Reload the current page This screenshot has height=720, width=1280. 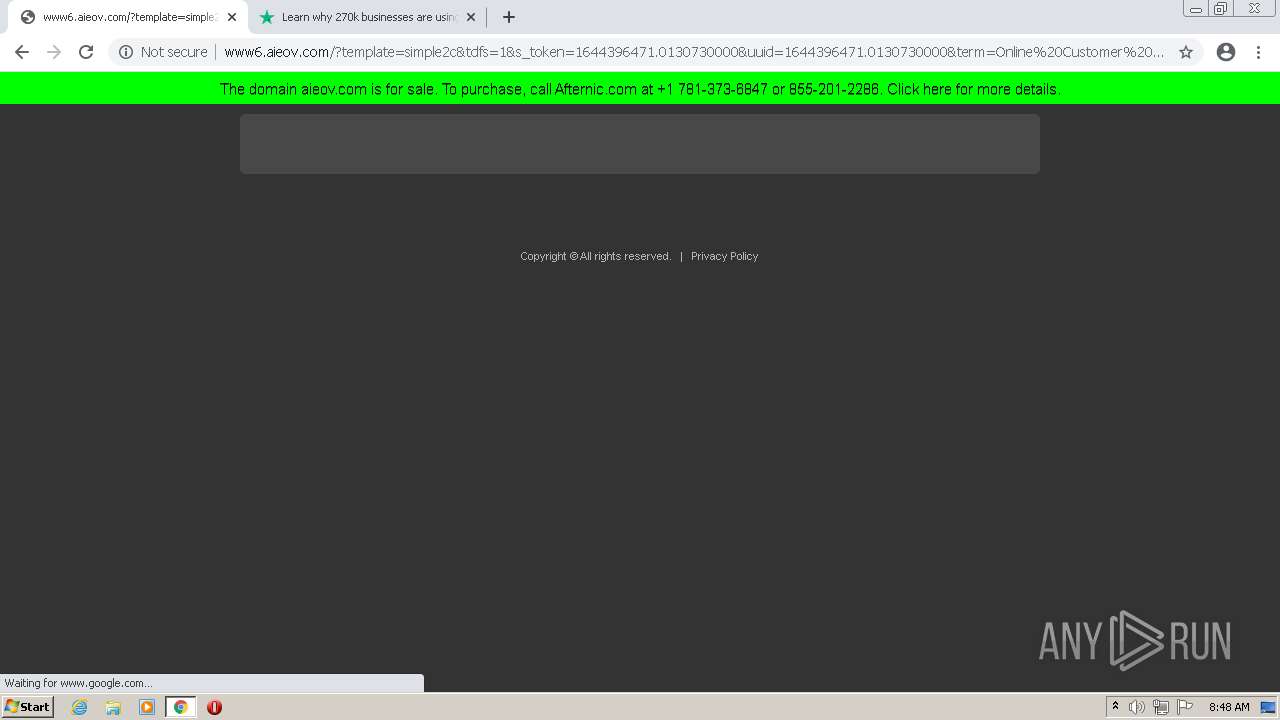point(86,52)
